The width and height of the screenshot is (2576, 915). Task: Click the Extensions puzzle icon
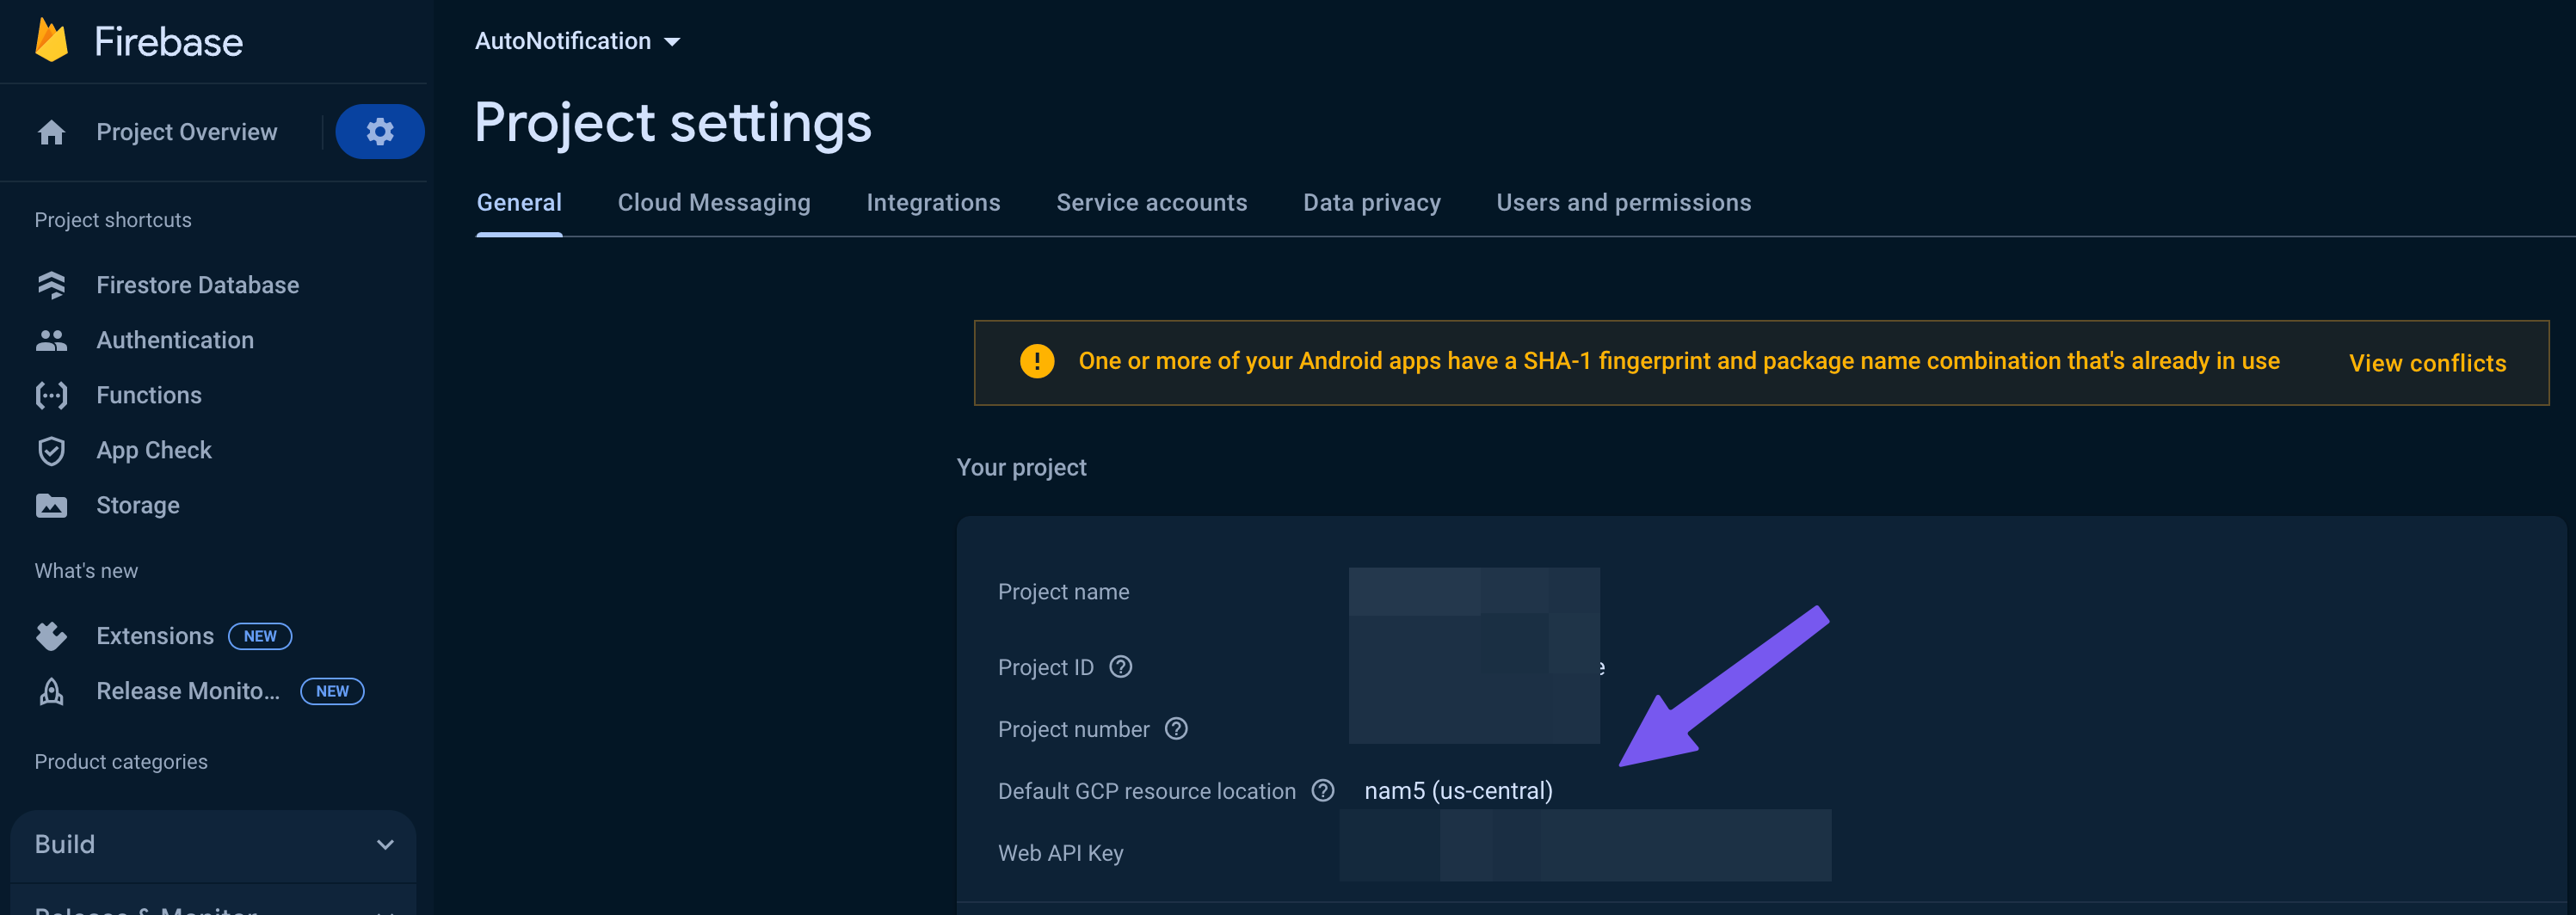51,636
